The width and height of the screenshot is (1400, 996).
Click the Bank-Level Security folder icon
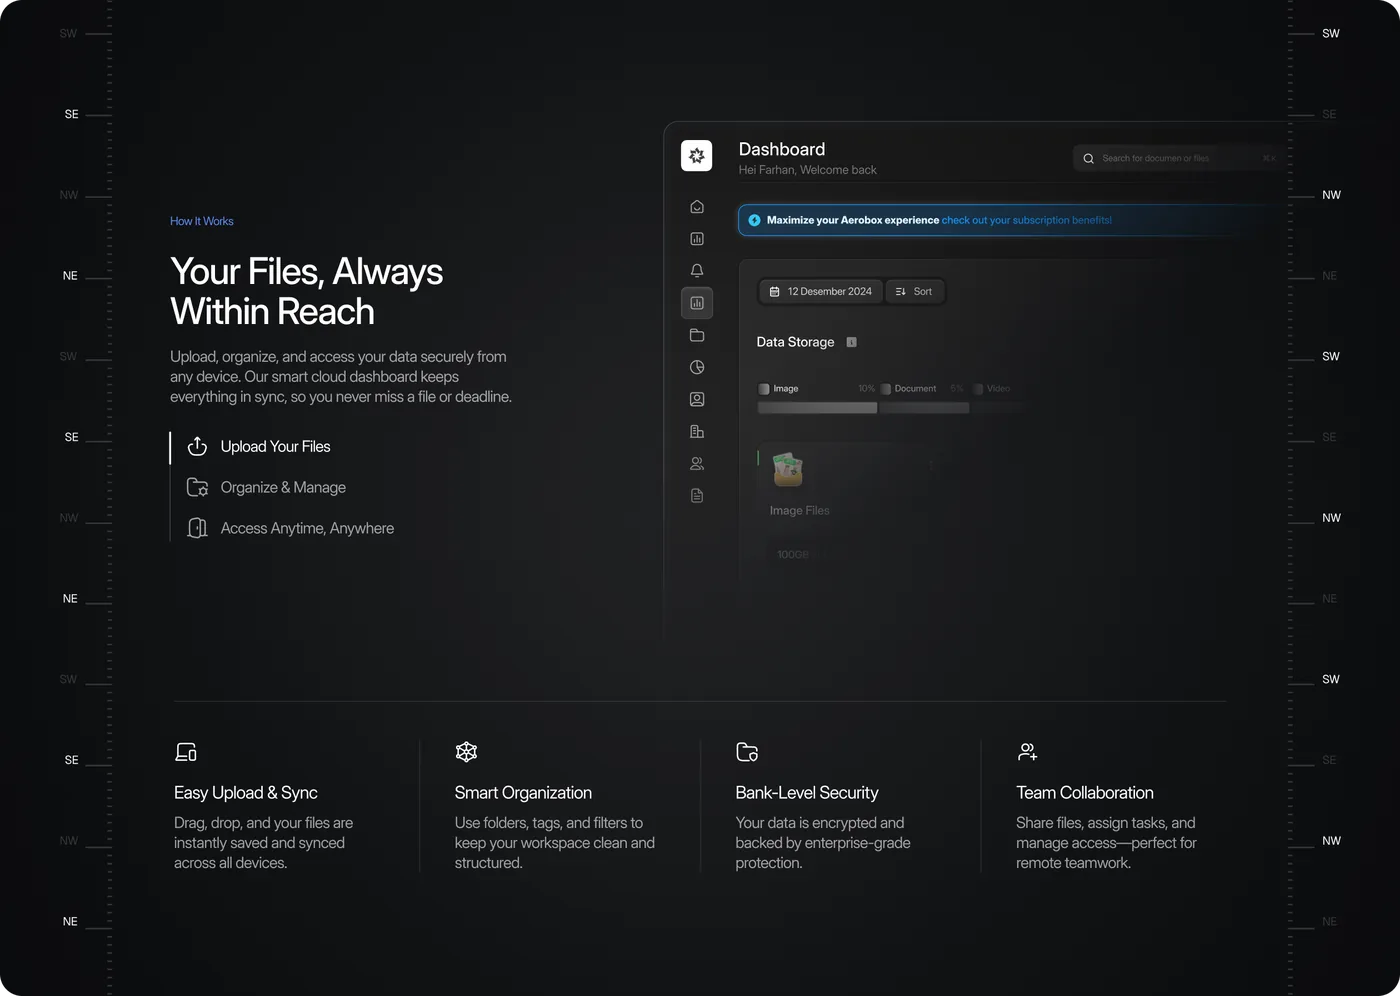(747, 752)
